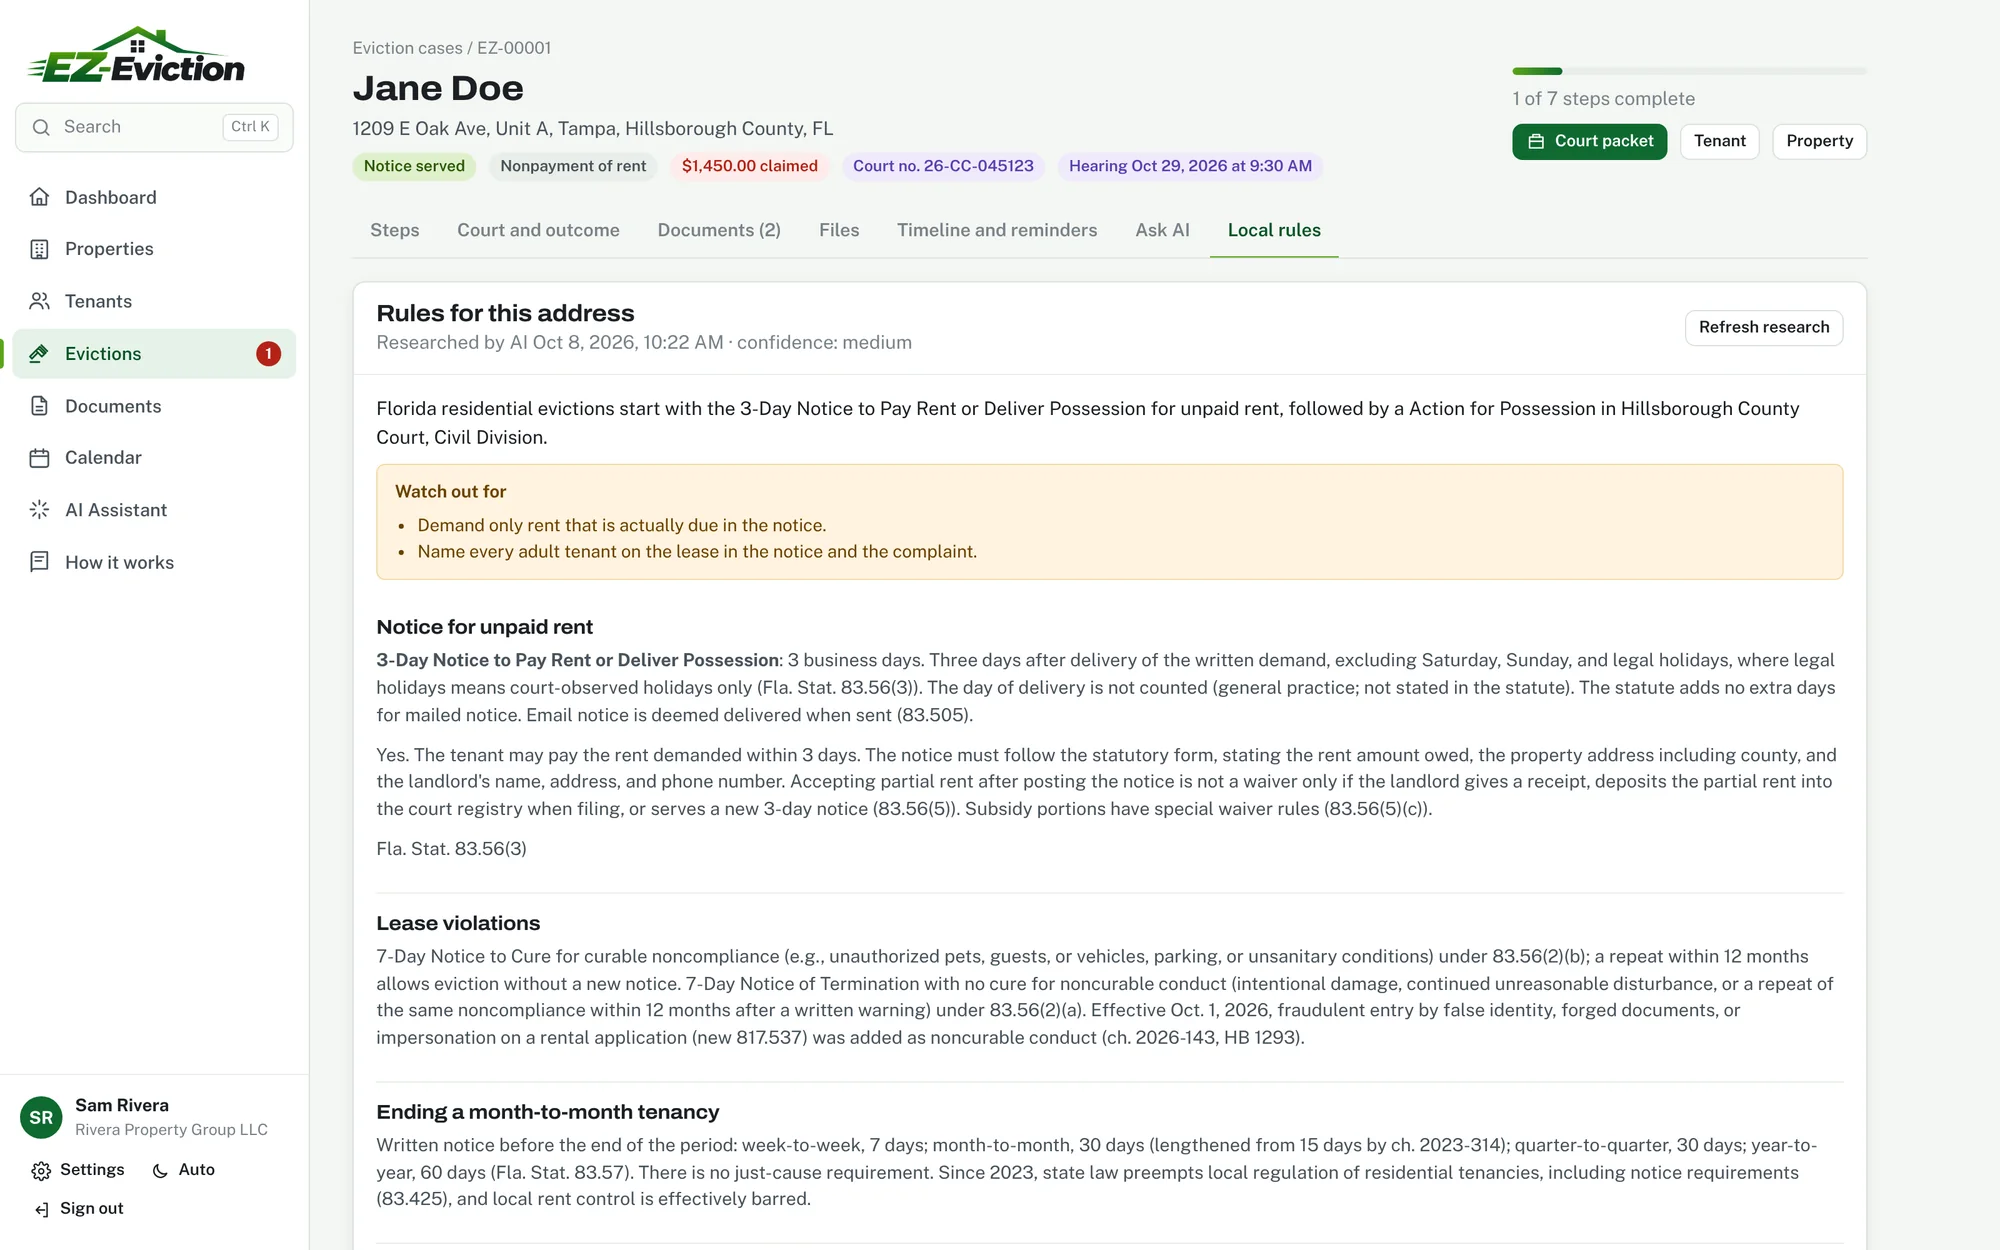This screenshot has width=2000, height=1250.
Task: Click the Sign out arrow icon
Action: point(41,1209)
